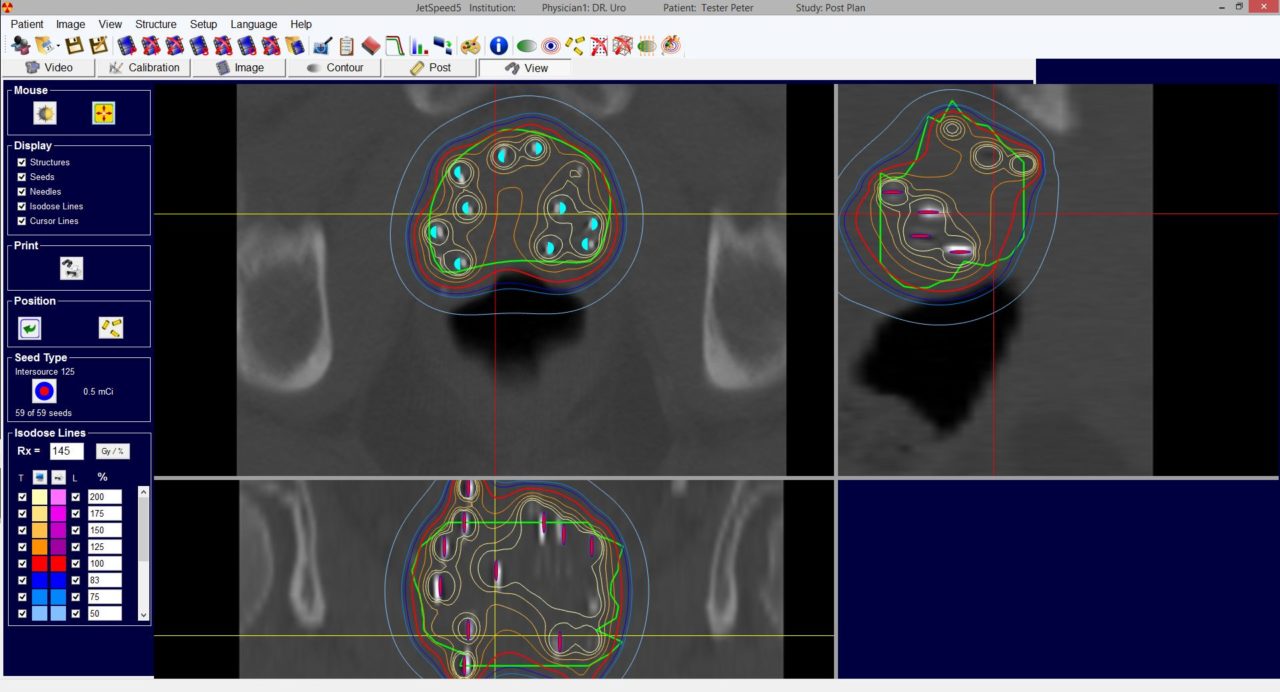The image size is (1280, 692).
Task: Open the Setup menu
Action: 203,24
